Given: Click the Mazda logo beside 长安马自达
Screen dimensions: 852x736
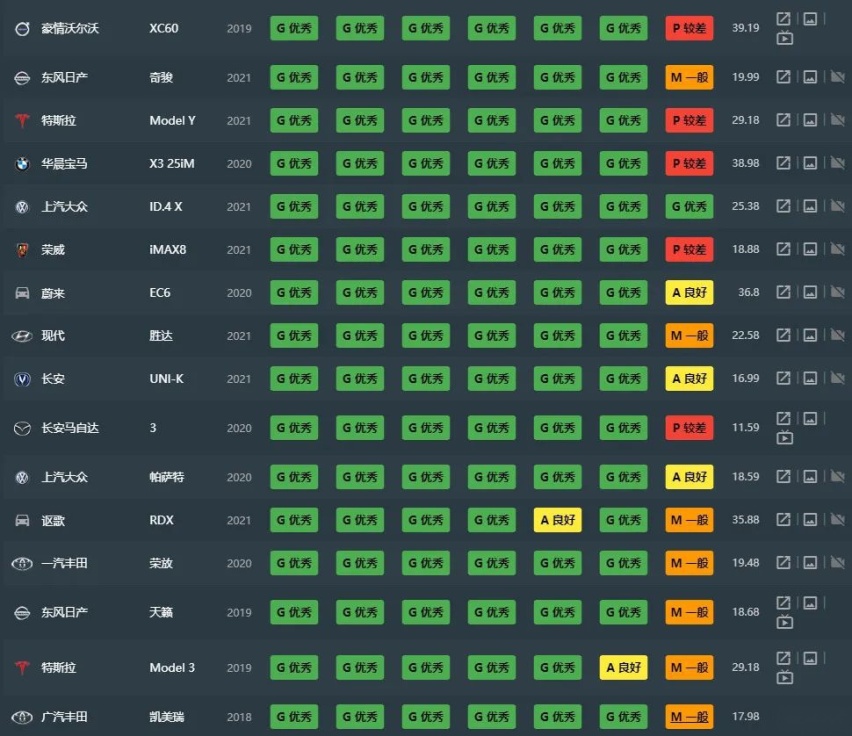Looking at the screenshot, I should coord(22,429).
